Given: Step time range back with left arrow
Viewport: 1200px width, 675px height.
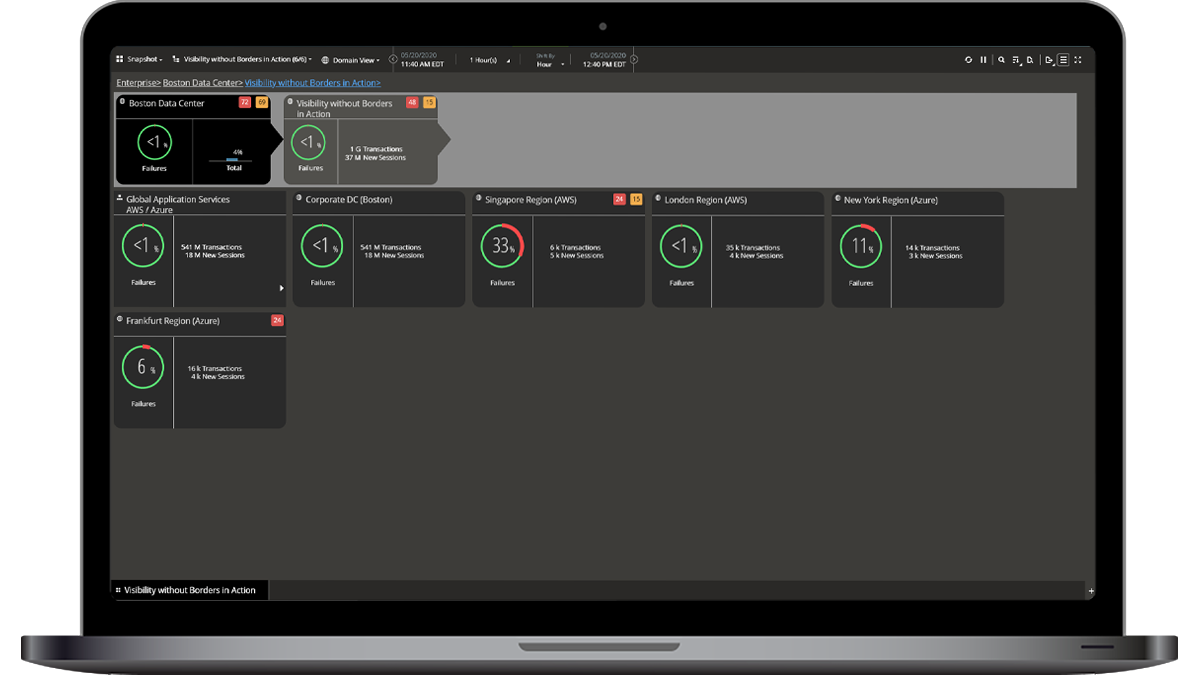Looking at the screenshot, I should coord(393,60).
